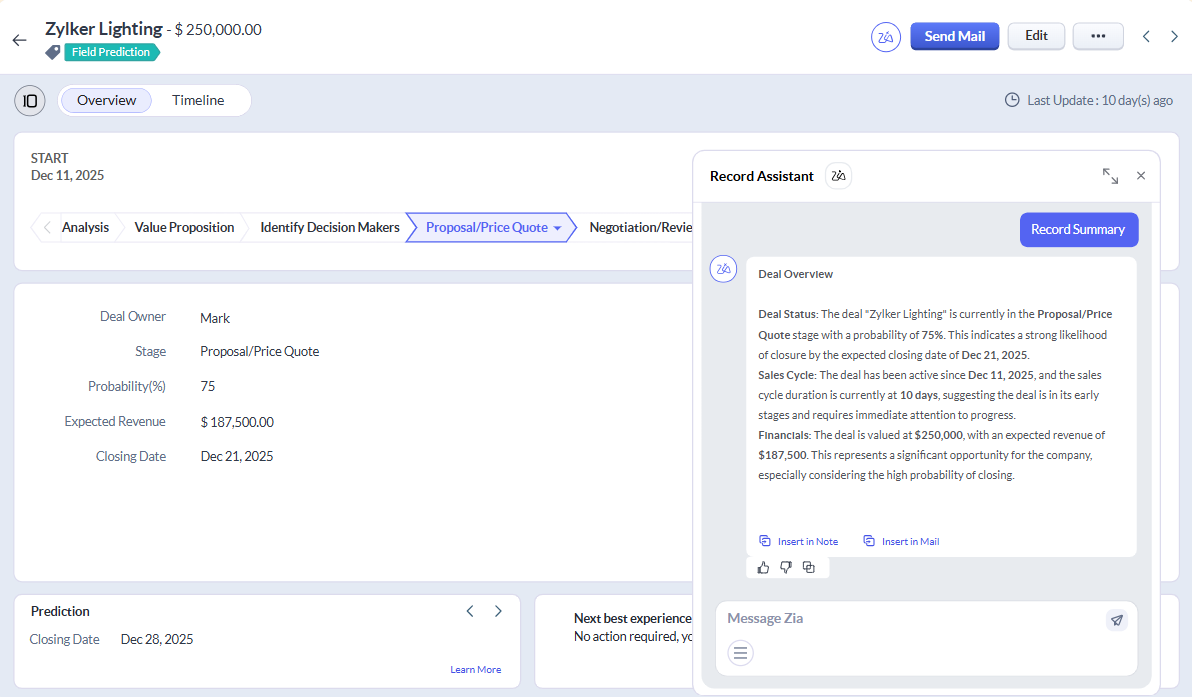Open the Learn More link
This screenshot has width=1192, height=697.
(x=476, y=670)
